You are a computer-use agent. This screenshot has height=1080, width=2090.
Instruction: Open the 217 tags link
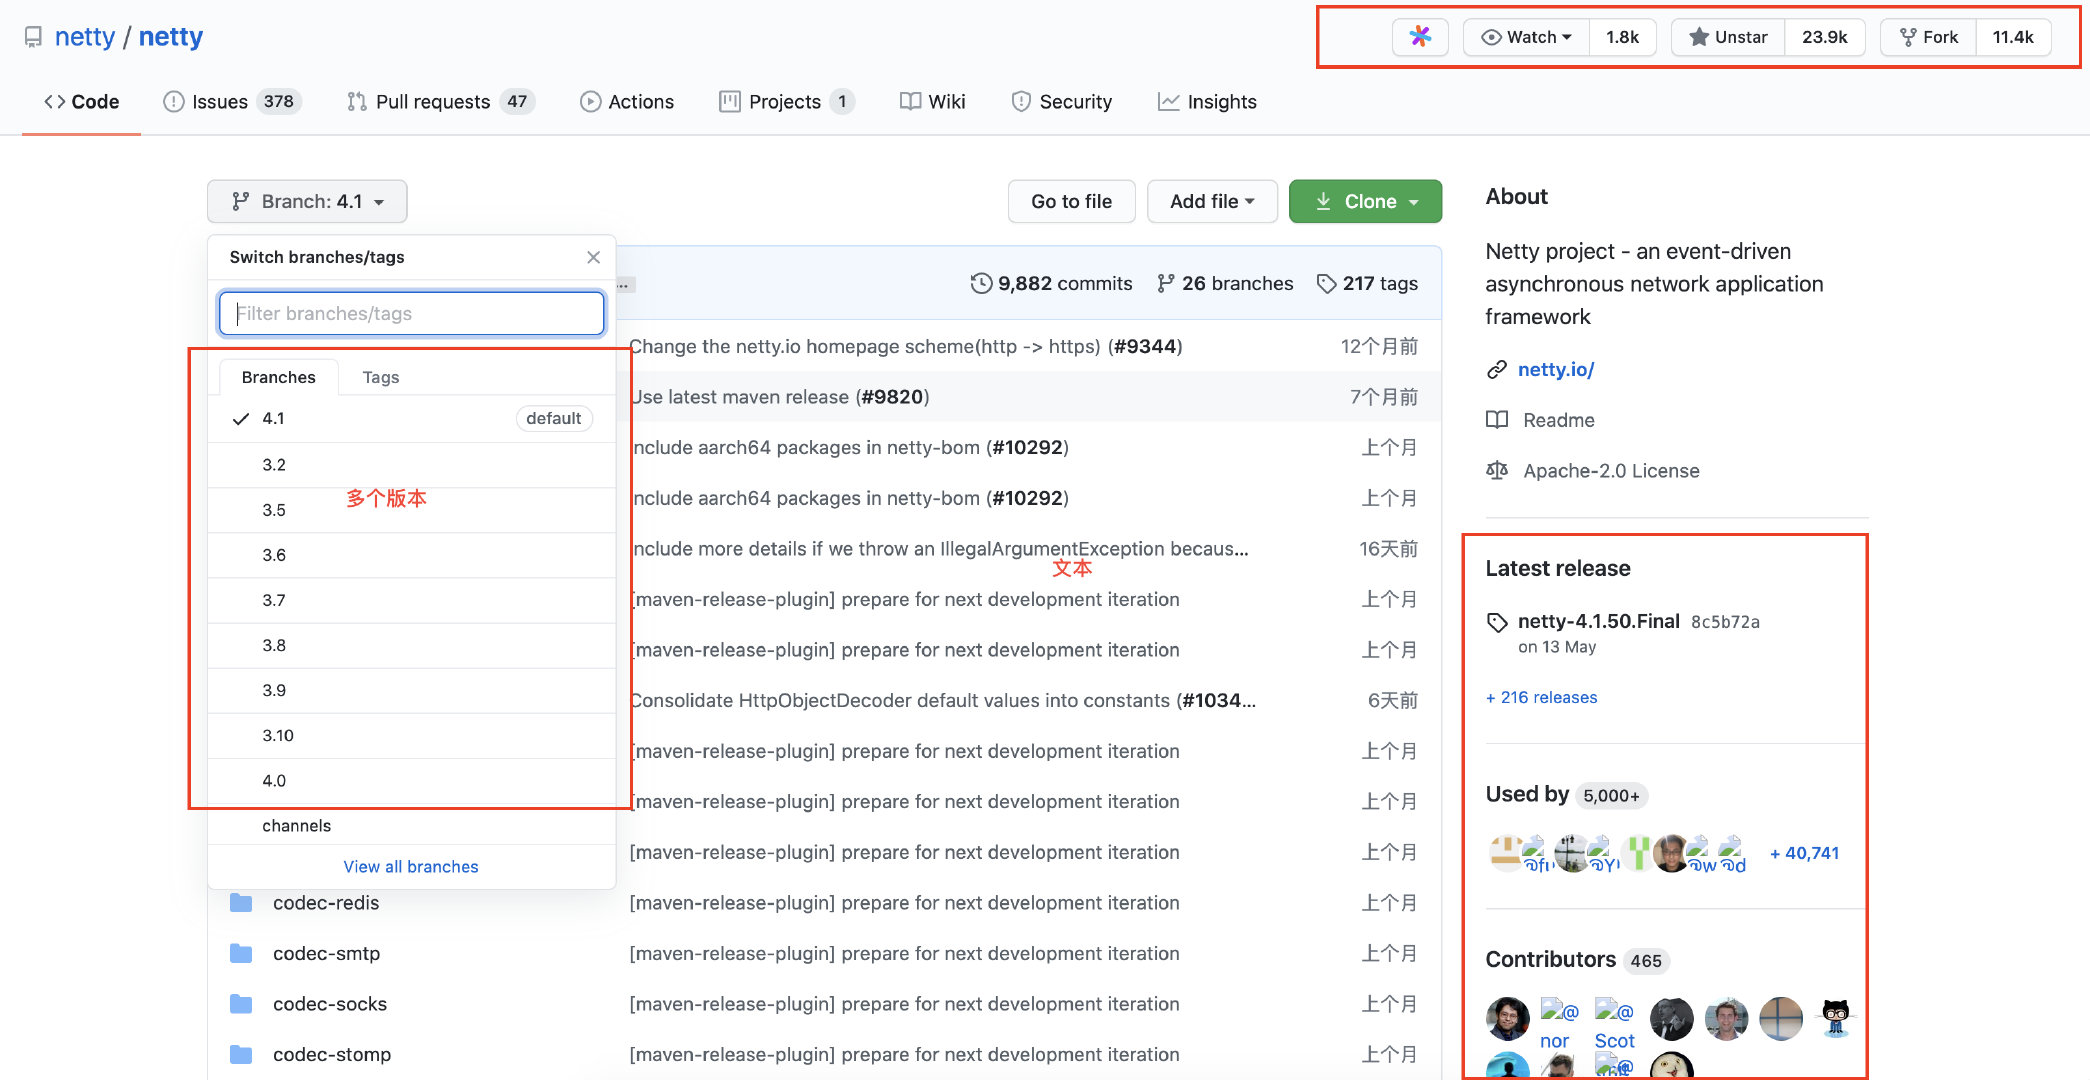(x=1367, y=283)
